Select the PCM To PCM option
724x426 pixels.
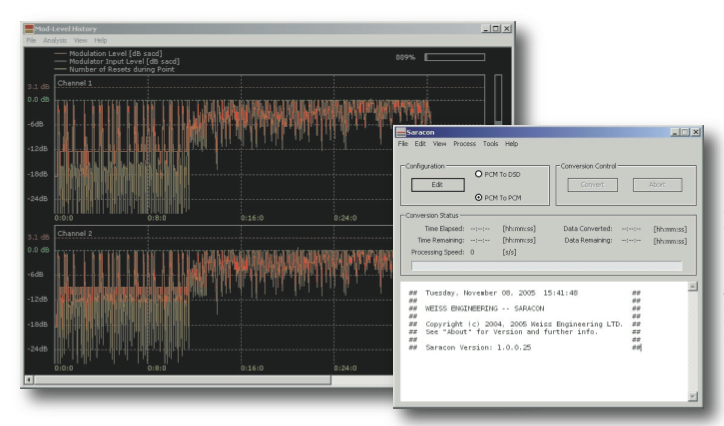click(x=479, y=196)
